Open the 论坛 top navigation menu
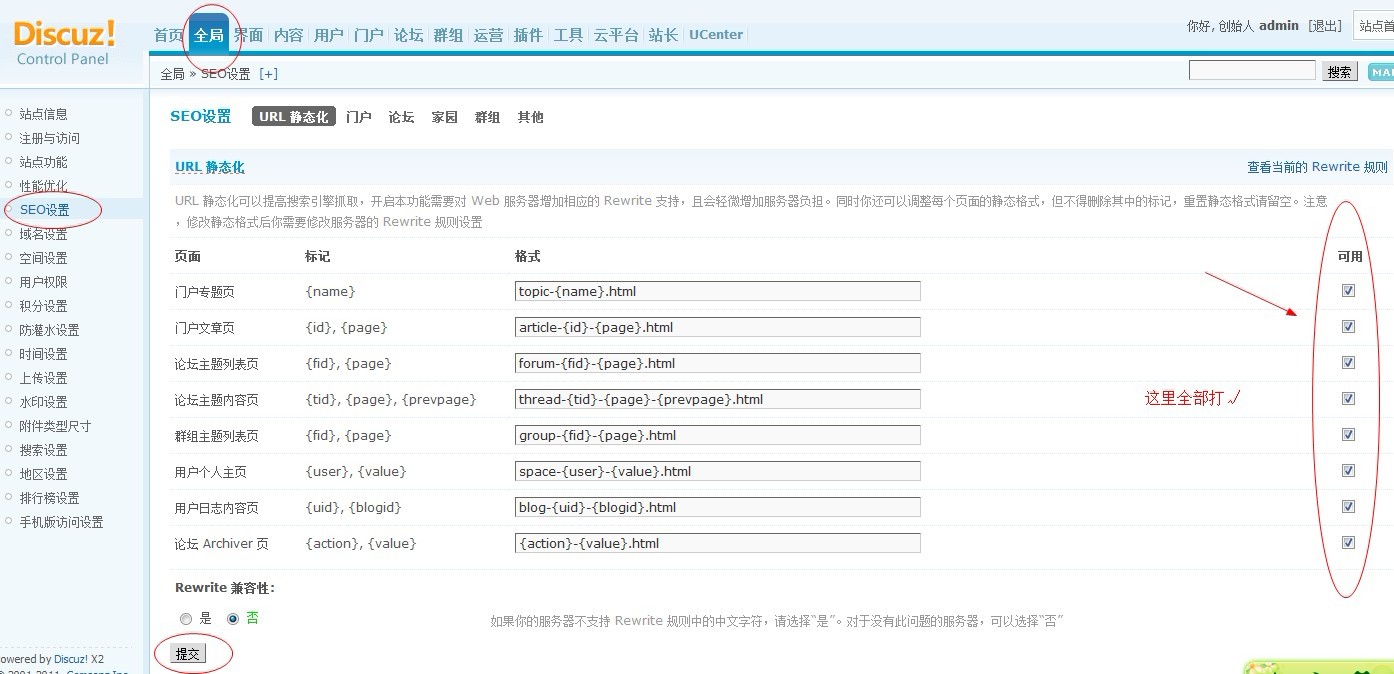The image size is (1394, 674). click(x=408, y=35)
